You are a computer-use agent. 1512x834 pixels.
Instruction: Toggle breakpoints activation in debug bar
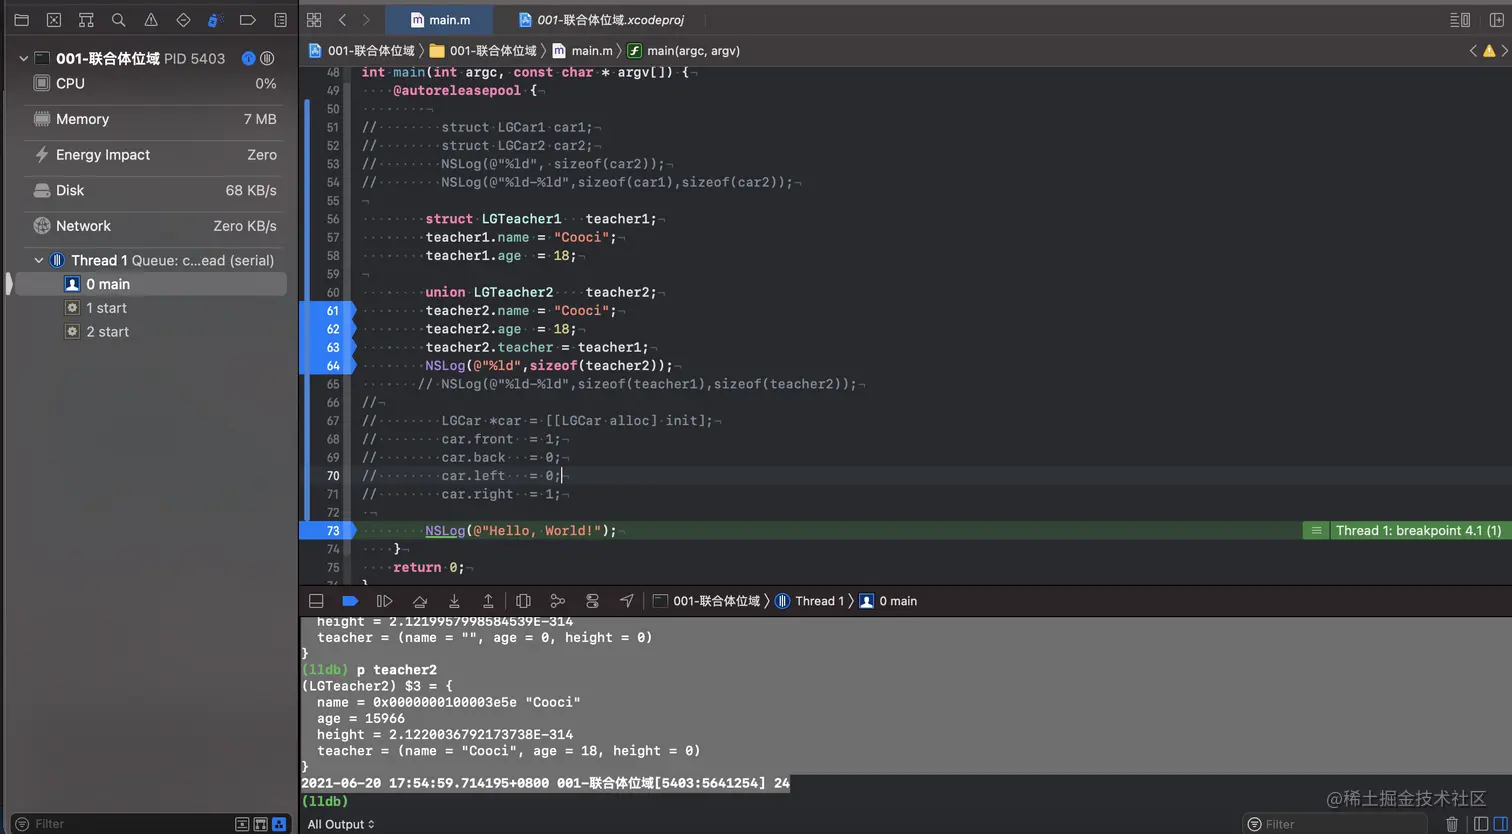coord(350,601)
